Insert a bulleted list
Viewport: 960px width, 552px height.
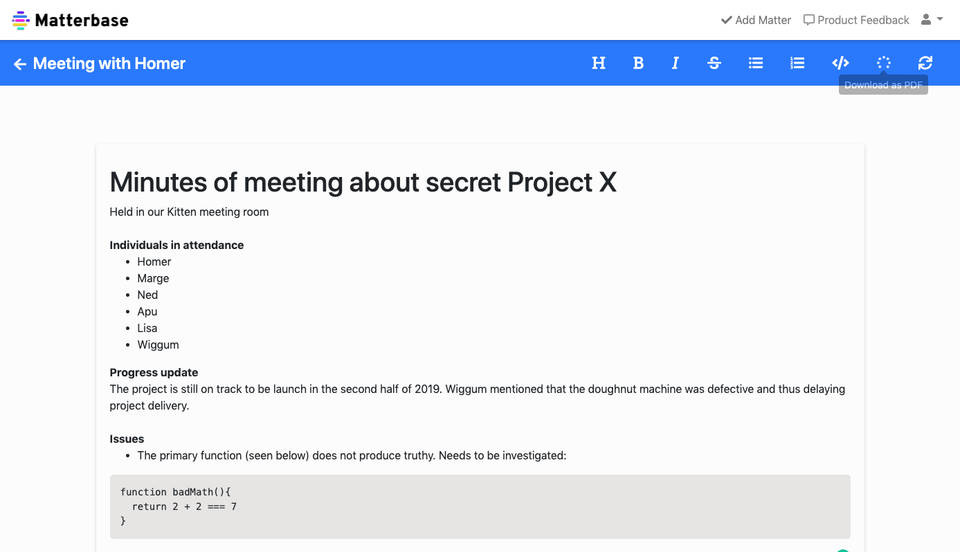point(756,63)
